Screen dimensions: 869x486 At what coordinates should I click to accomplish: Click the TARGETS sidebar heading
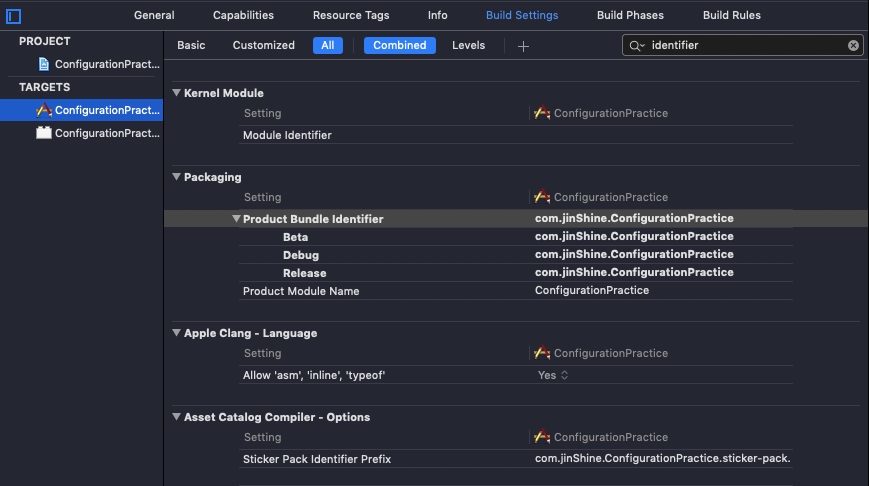pyautogui.click(x=44, y=88)
